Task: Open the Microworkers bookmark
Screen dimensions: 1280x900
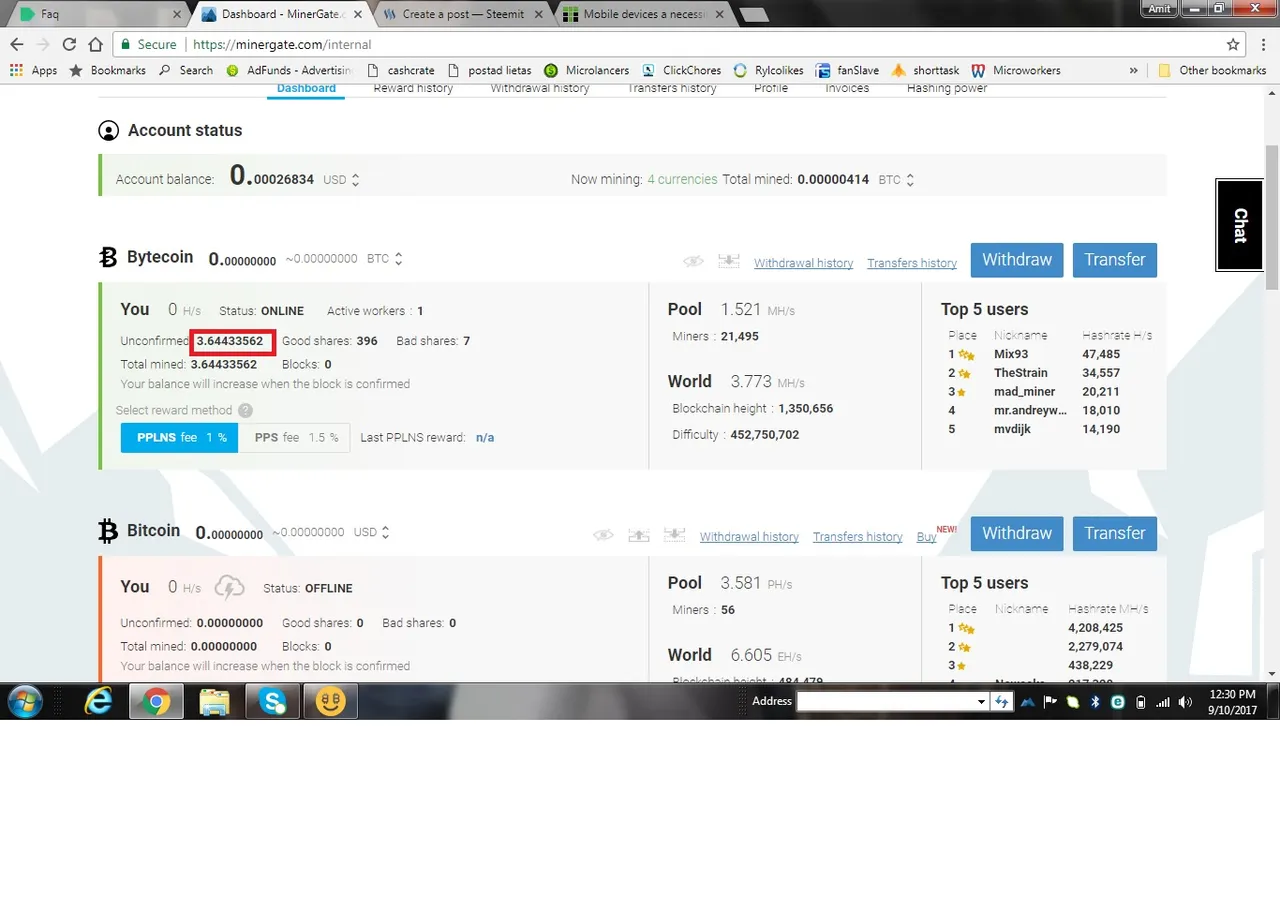Action: [x=1016, y=70]
